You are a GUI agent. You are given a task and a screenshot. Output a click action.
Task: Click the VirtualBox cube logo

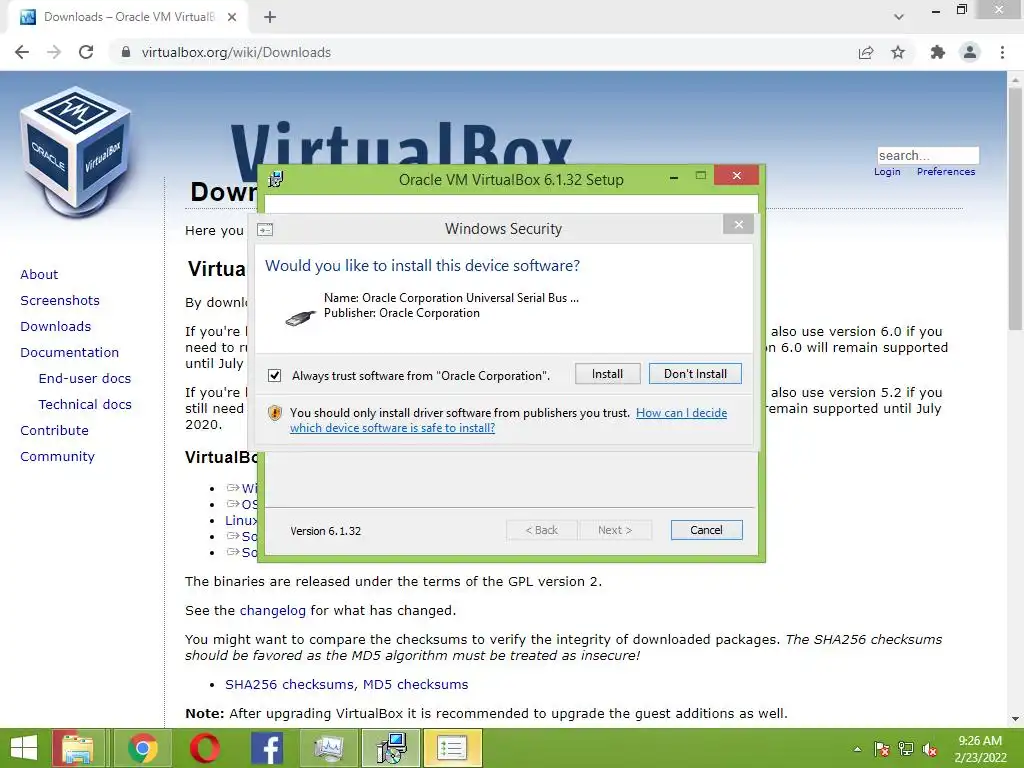point(76,152)
